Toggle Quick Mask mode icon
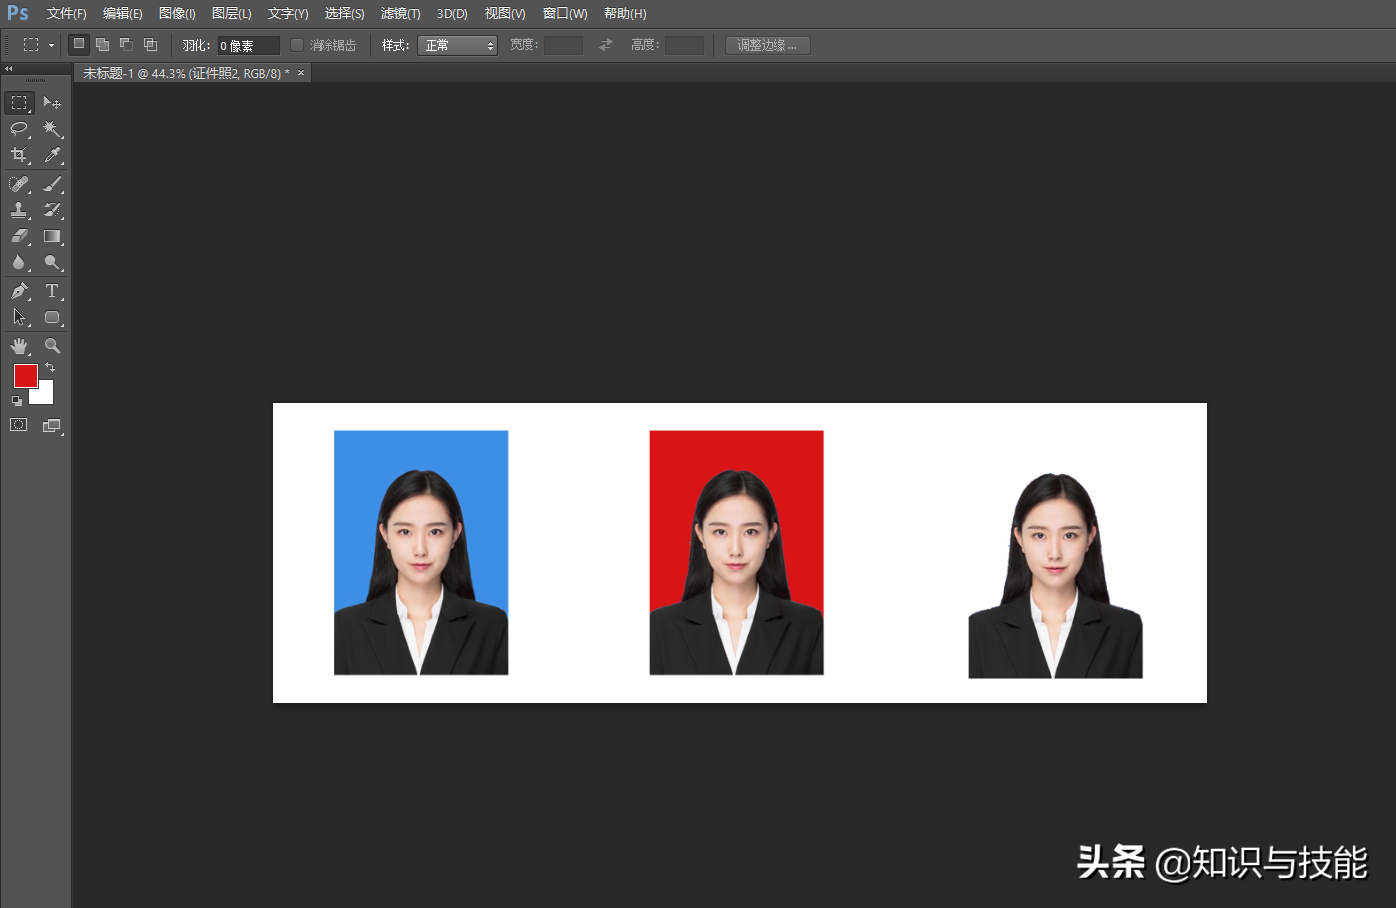 pos(19,425)
